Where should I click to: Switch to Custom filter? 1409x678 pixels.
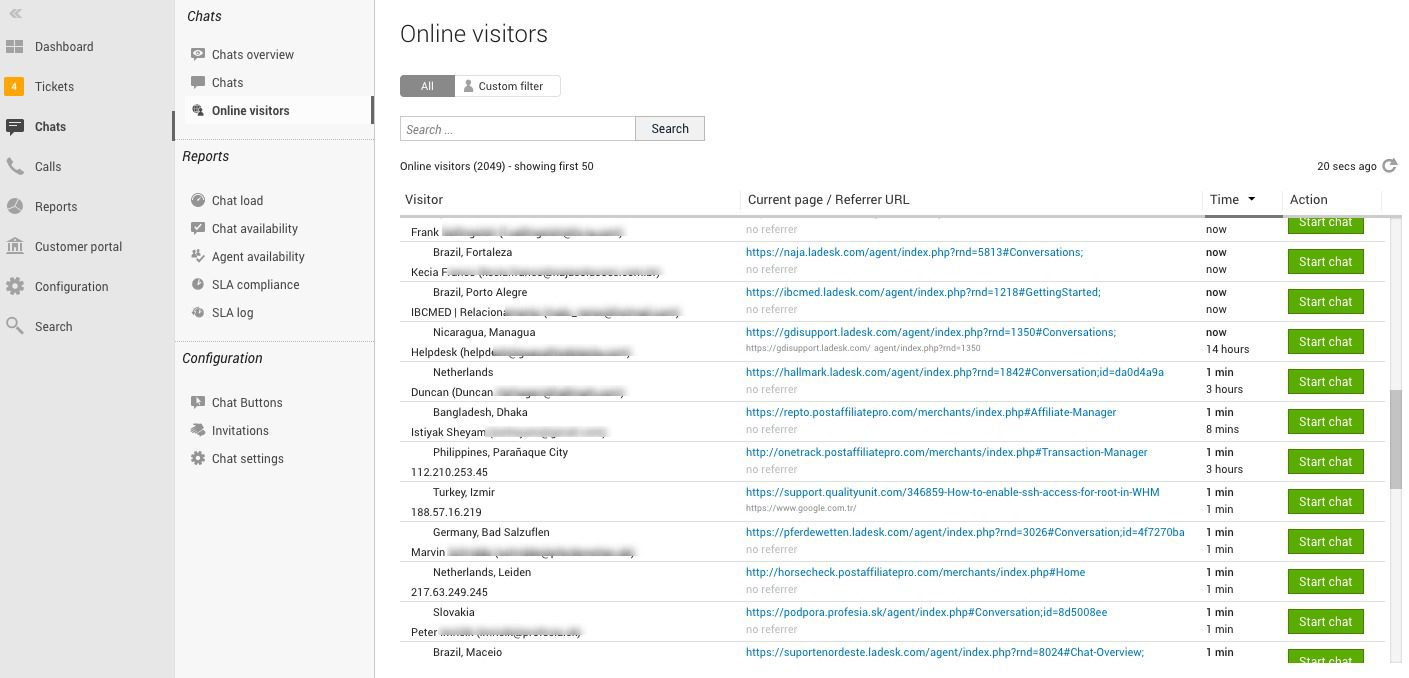(x=508, y=86)
